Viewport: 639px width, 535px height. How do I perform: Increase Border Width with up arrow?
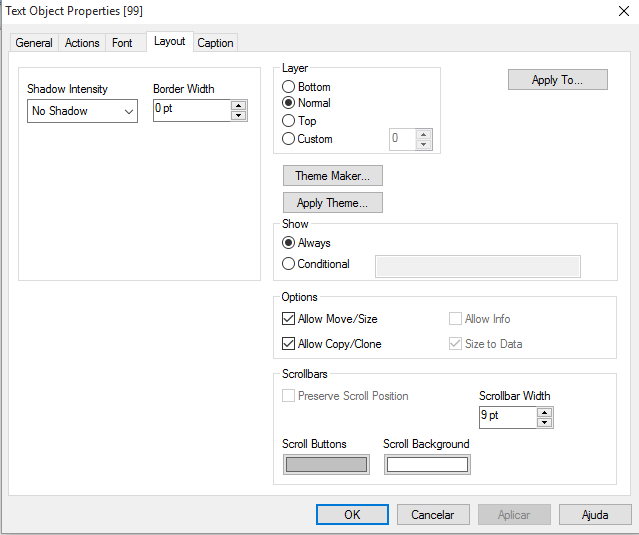click(238, 105)
